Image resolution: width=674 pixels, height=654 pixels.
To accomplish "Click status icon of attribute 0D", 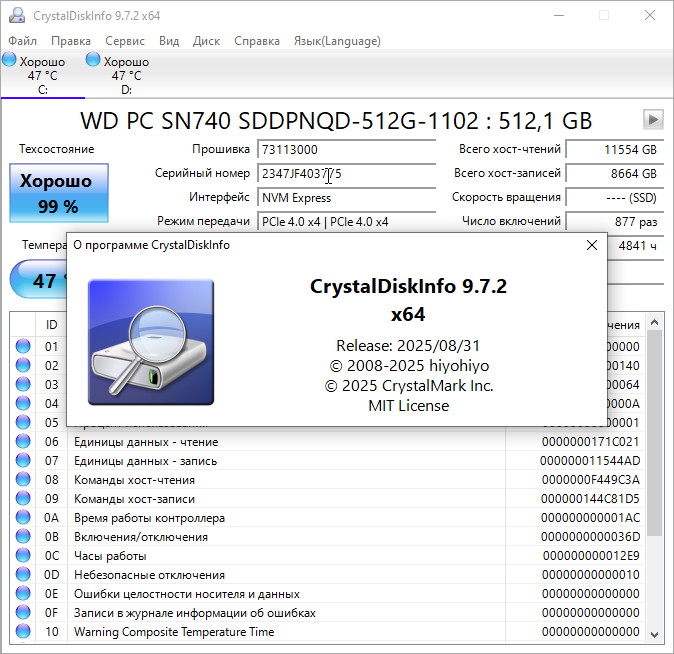I will tap(23, 574).
